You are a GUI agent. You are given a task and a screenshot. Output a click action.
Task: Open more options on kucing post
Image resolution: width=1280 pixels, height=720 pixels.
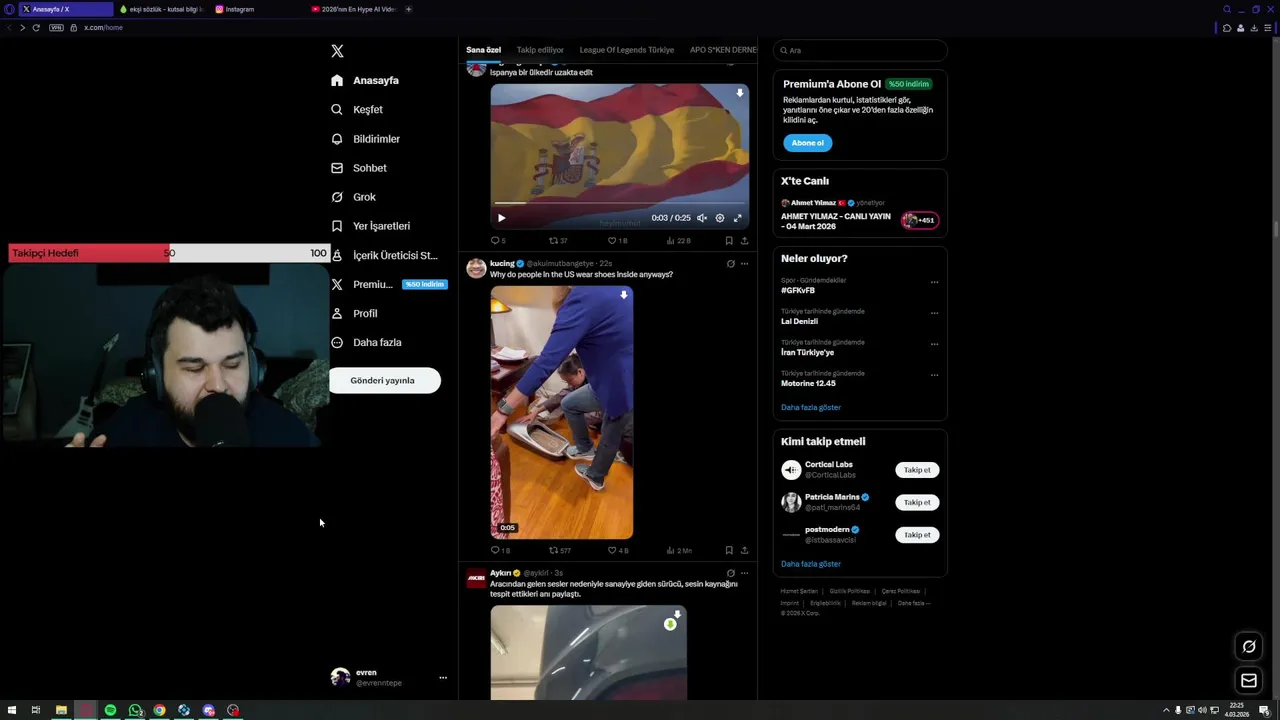tap(744, 264)
